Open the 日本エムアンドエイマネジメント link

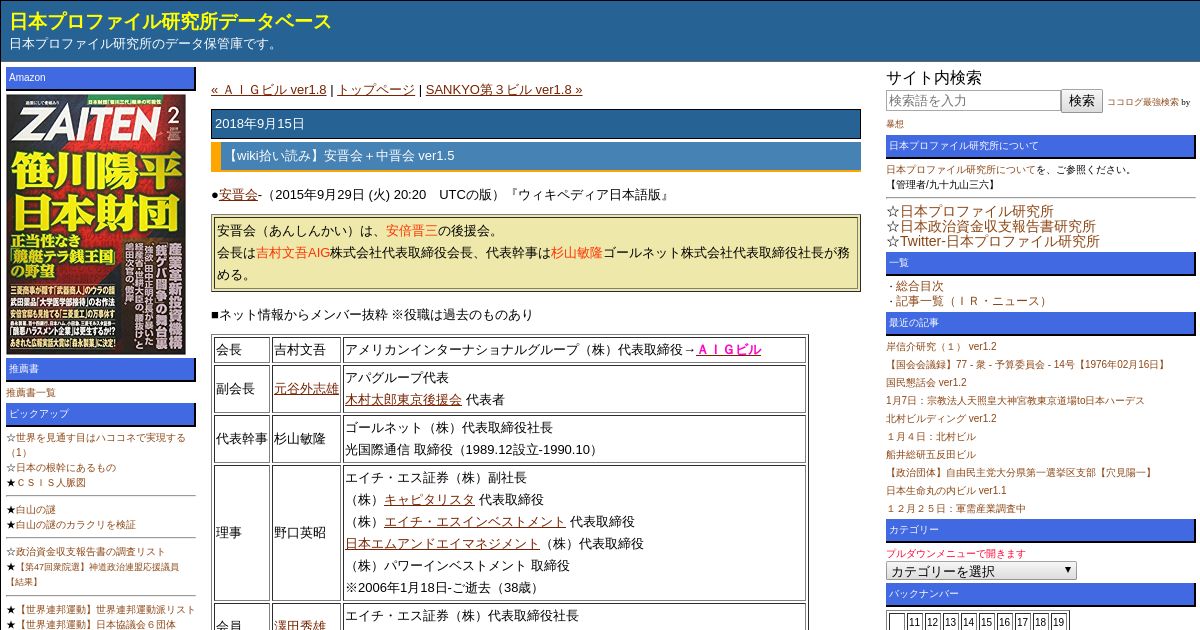tap(442, 543)
